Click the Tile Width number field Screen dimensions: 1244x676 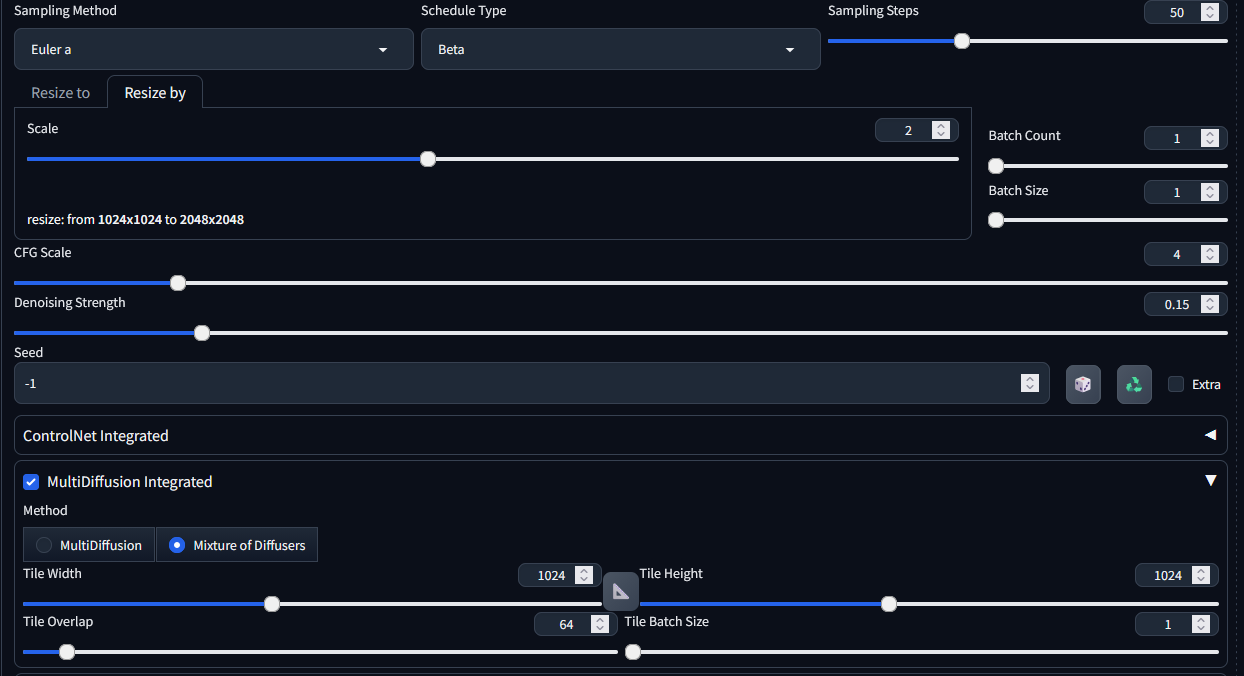559,575
